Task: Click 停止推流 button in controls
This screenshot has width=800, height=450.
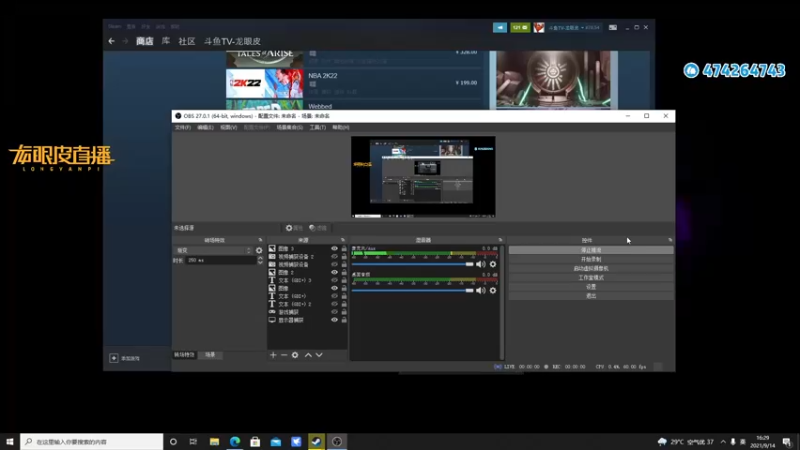Action: [x=591, y=250]
